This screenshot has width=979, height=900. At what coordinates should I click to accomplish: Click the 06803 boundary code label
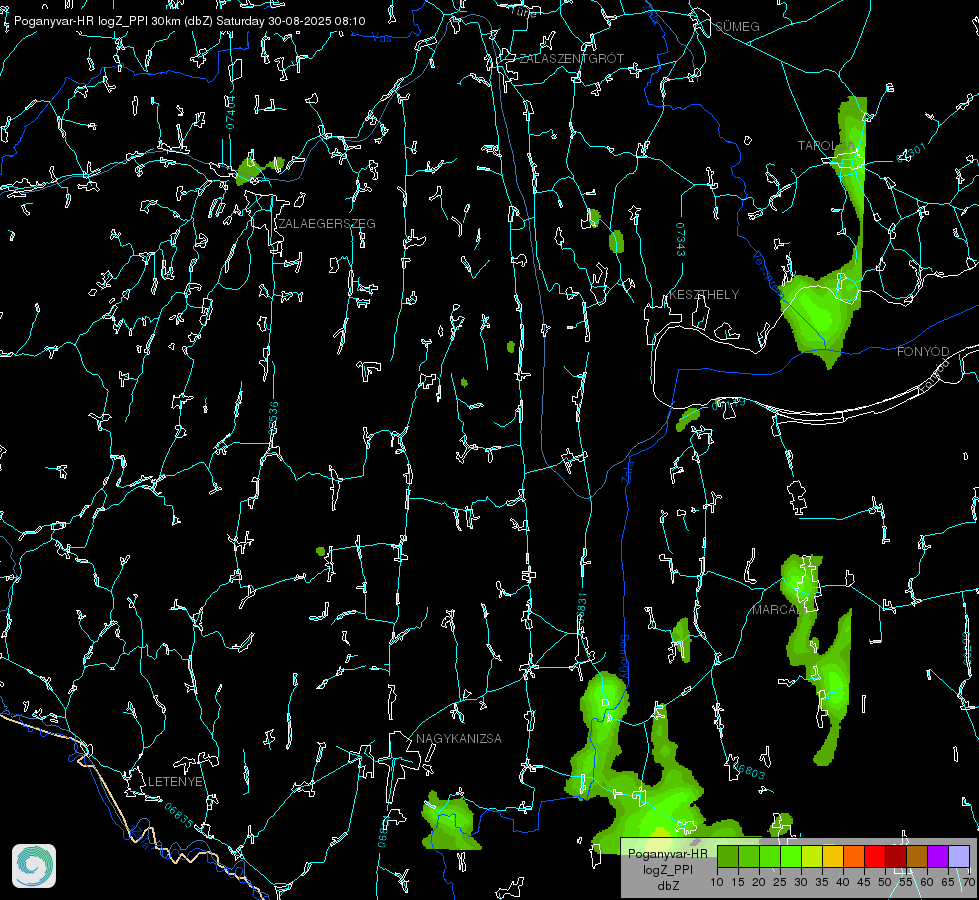(x=749, y=771)
